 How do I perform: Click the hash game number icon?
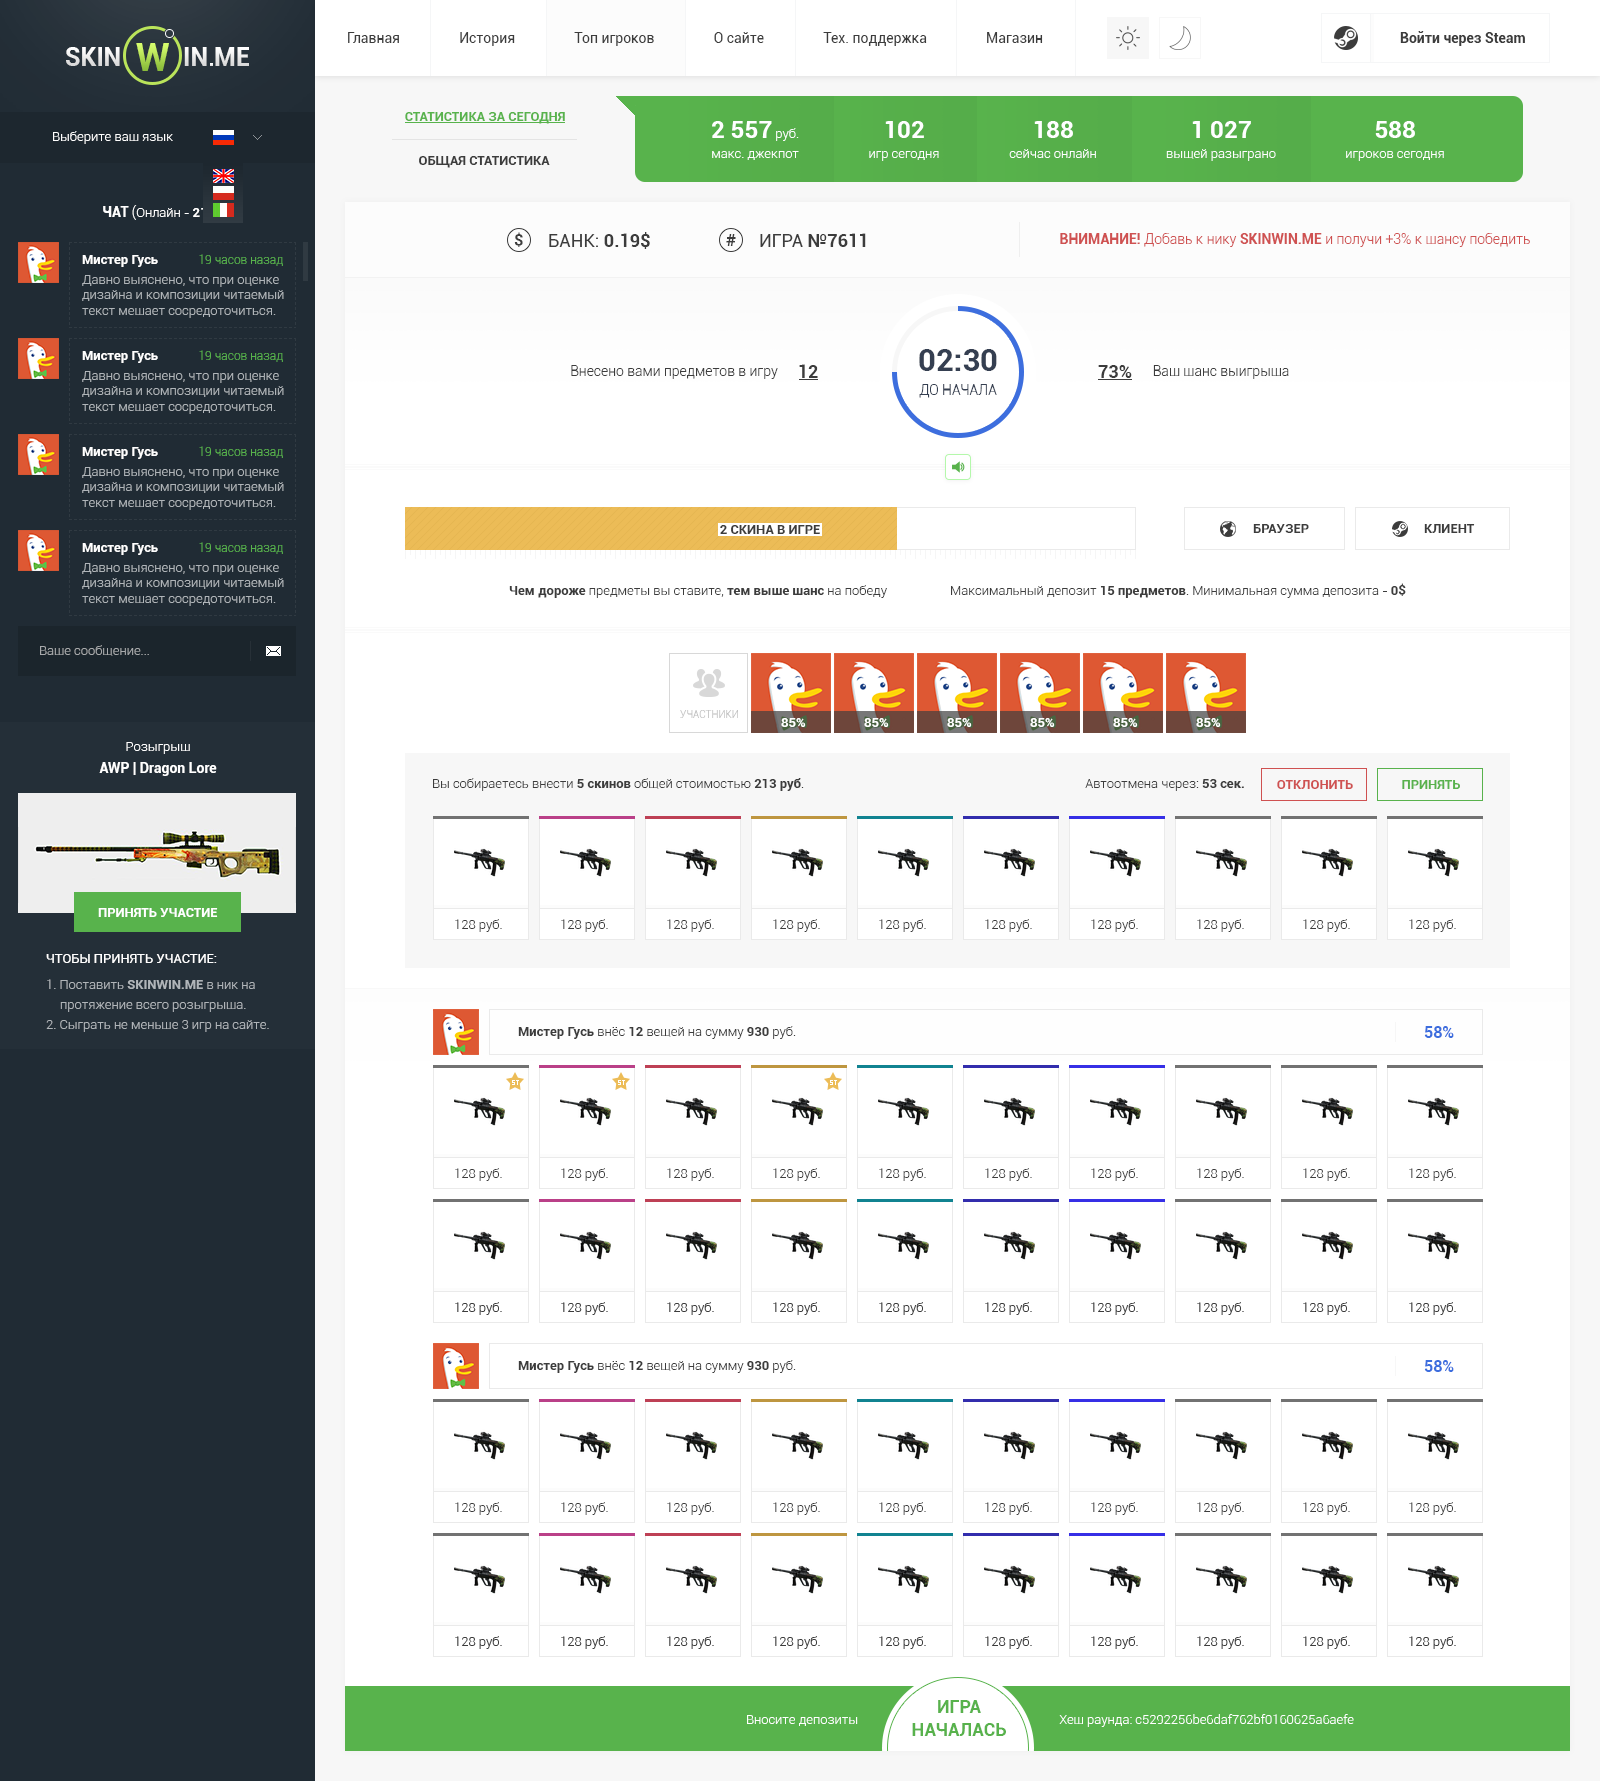[x=731, y=240]
